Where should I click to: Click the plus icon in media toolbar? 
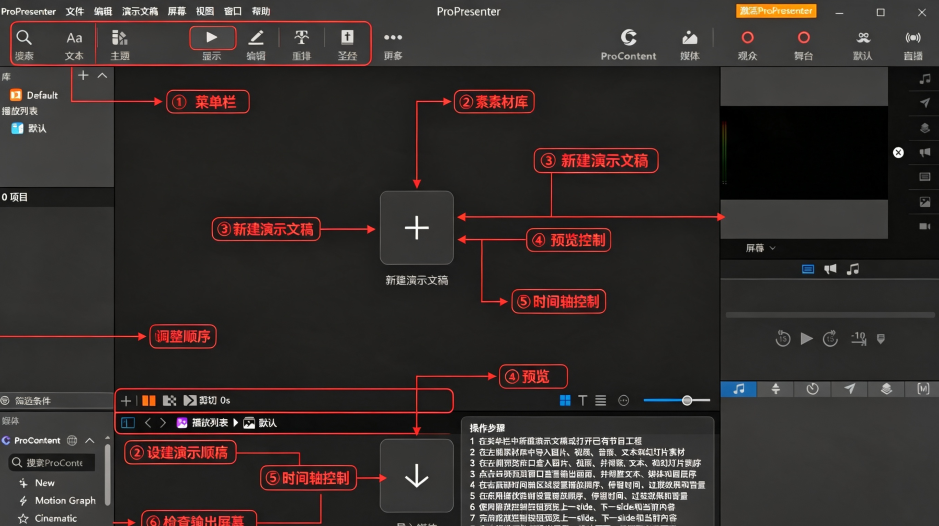[x=126, y=400]
